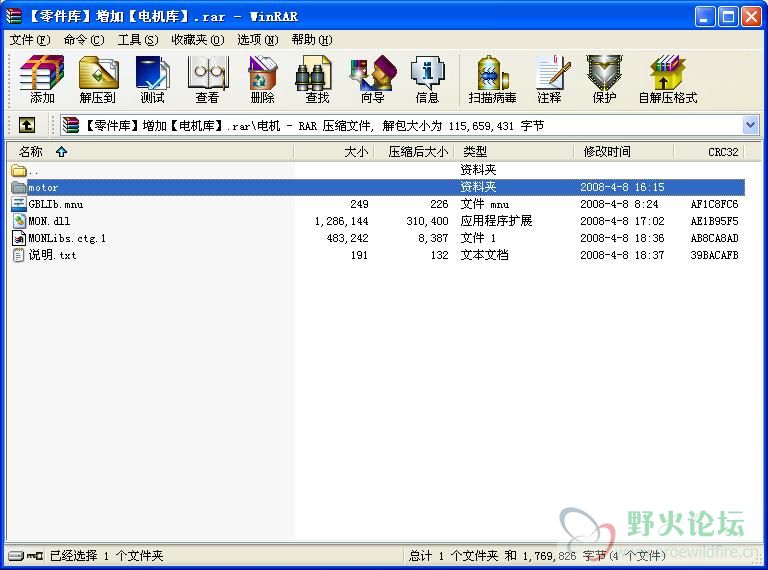The width and height of the screenshot is (768, 570).
Task: Open the 收藏夹(O) menu
Action: pos(197,40)
